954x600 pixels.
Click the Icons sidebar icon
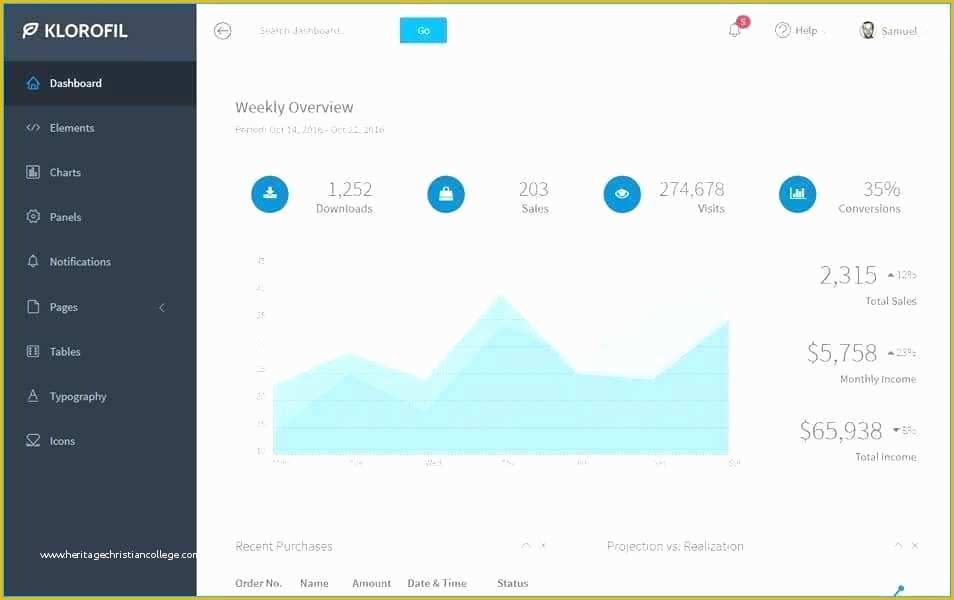coord(33,441)
